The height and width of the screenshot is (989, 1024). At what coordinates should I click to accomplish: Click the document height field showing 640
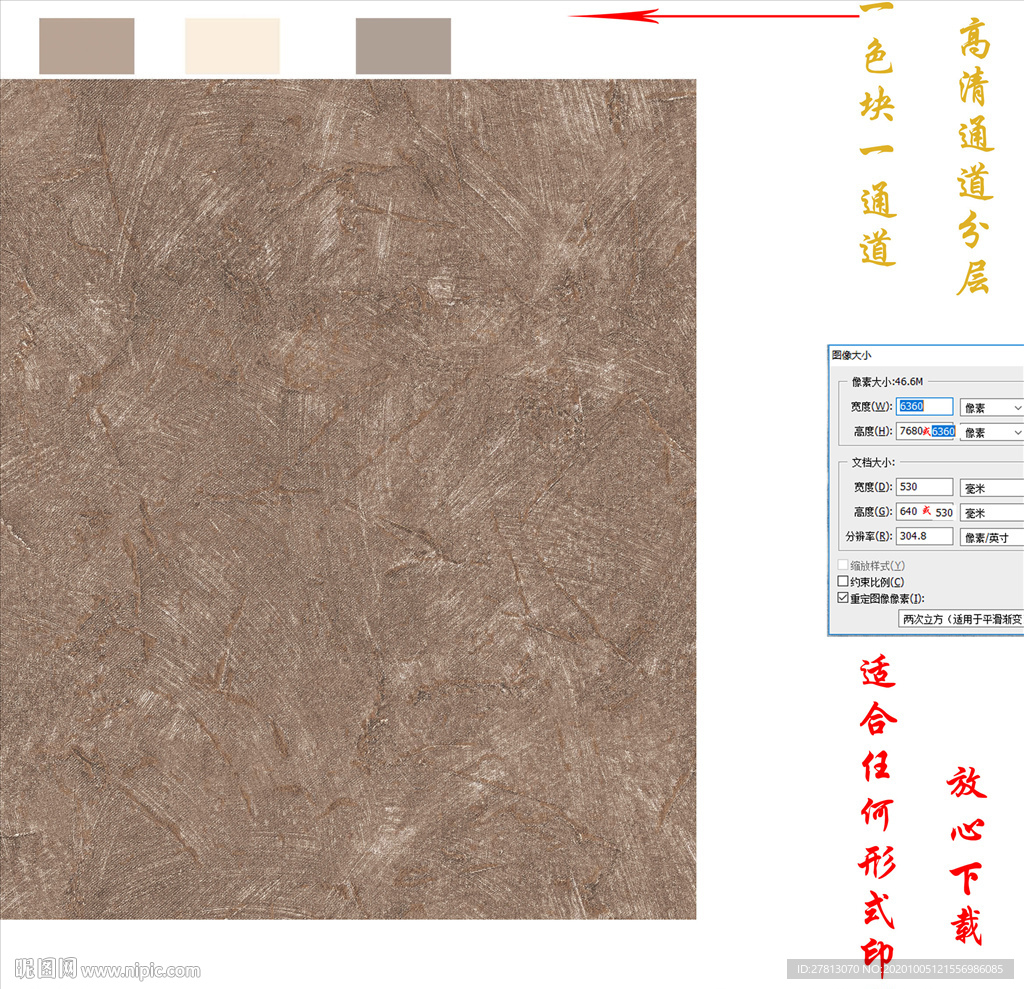[925, 511]
